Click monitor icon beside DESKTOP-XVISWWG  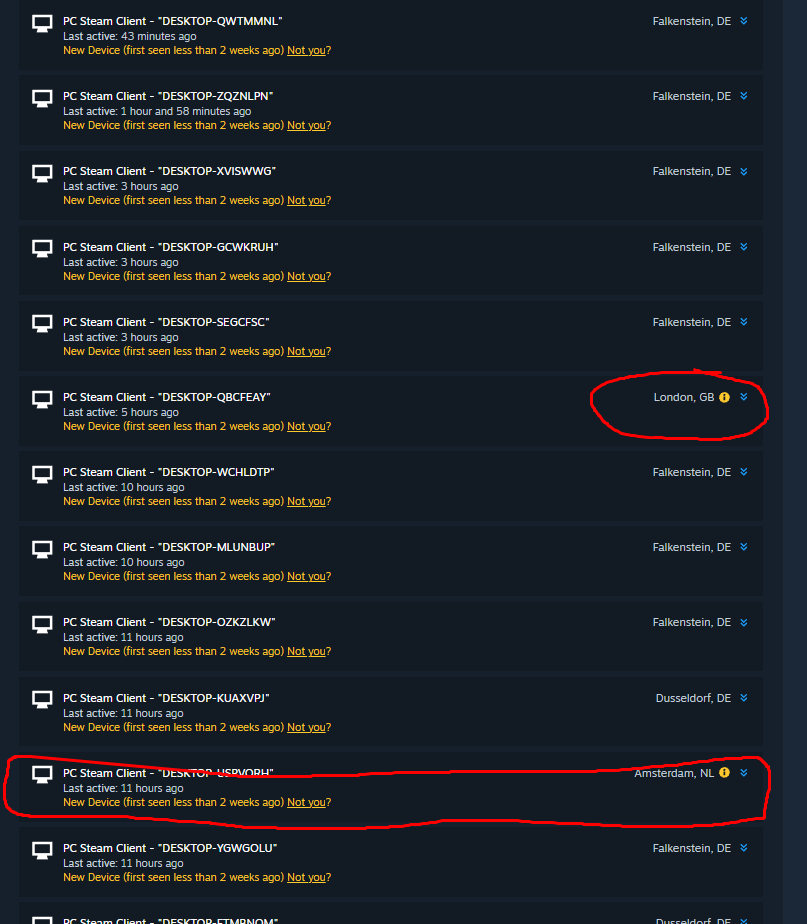click(x=42, y=174)
